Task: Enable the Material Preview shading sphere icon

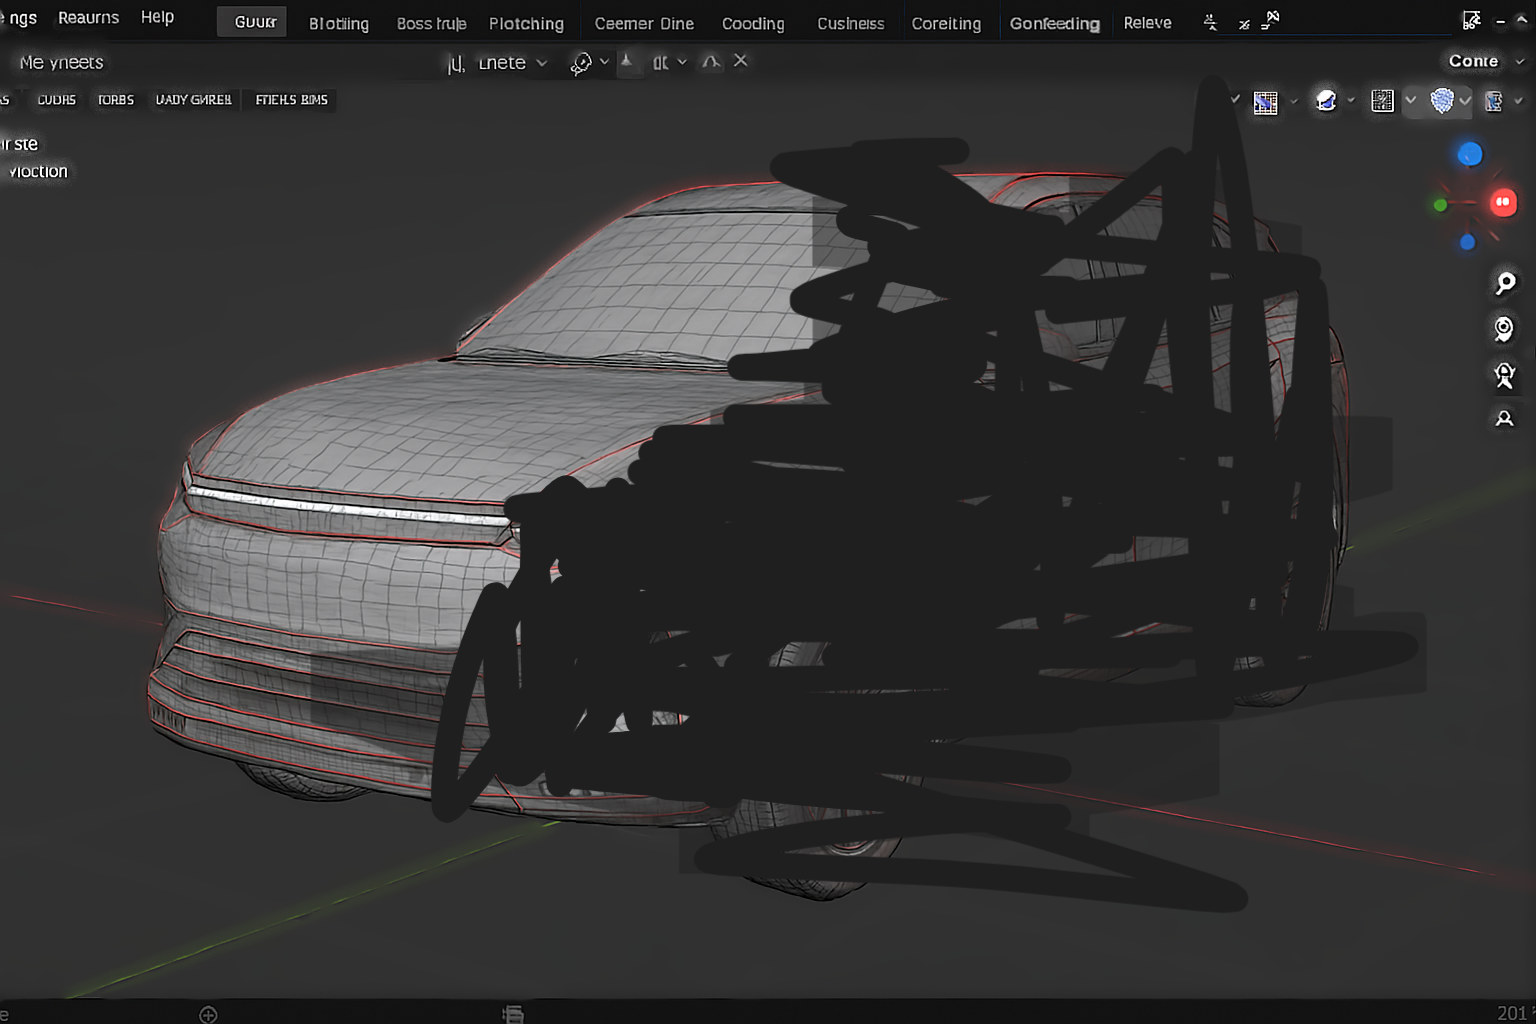Action: [1443, 100]
